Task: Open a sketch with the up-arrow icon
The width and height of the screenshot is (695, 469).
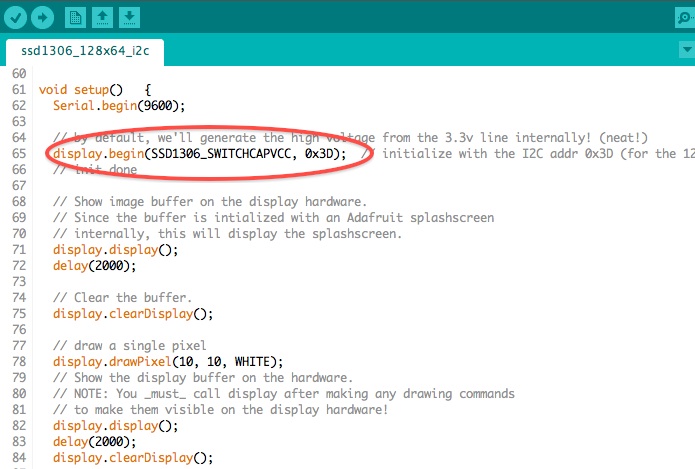Action: [102, 18]
